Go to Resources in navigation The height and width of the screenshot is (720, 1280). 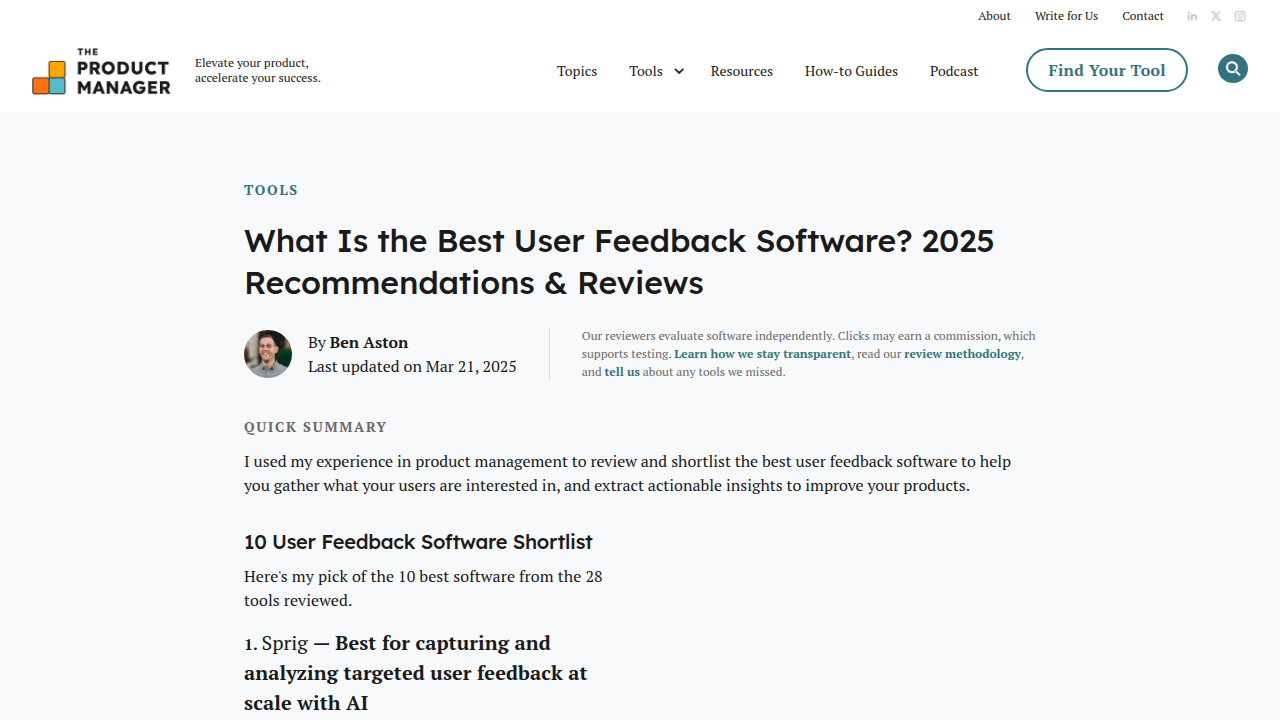pos(742,71)
